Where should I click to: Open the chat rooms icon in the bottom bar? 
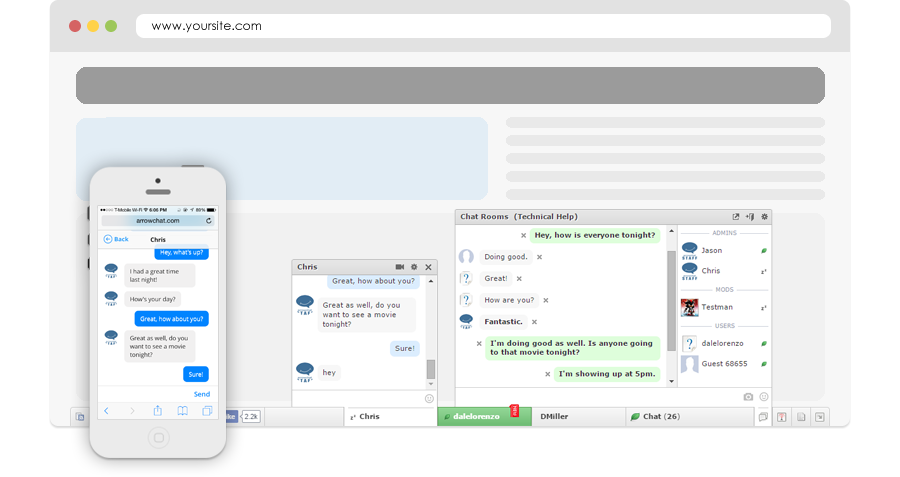coord(763,417)
